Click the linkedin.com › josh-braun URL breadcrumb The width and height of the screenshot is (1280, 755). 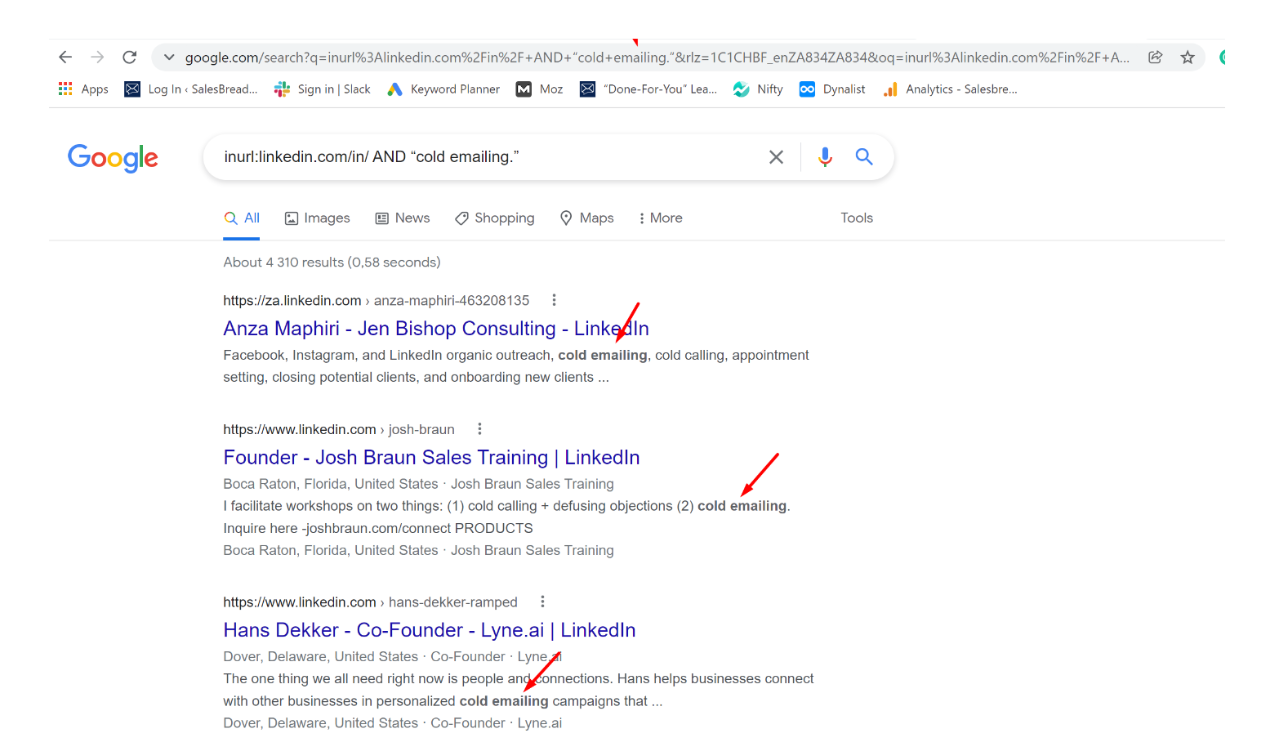click(339, 429)
